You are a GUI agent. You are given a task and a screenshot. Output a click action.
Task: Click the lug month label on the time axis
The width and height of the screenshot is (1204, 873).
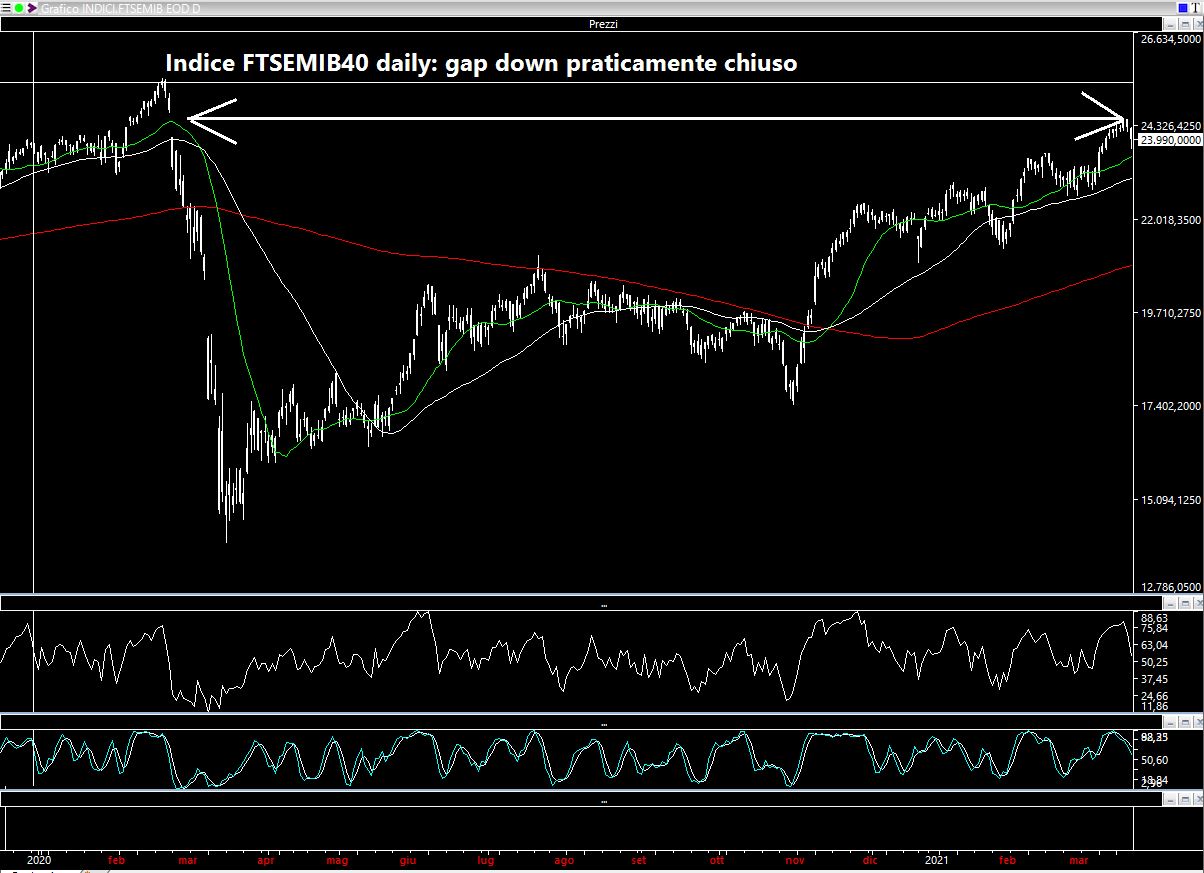486,859
